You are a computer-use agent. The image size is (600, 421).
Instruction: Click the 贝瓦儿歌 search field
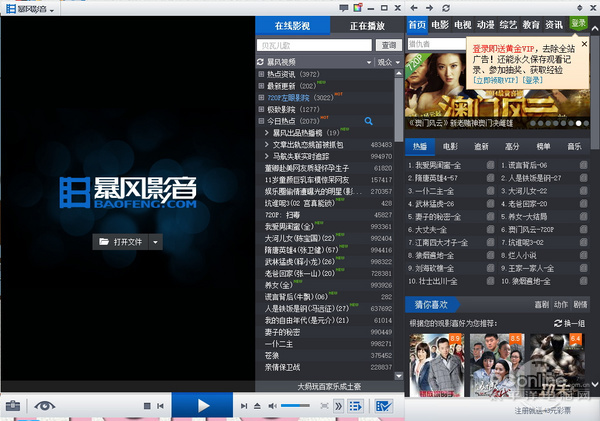314,45
